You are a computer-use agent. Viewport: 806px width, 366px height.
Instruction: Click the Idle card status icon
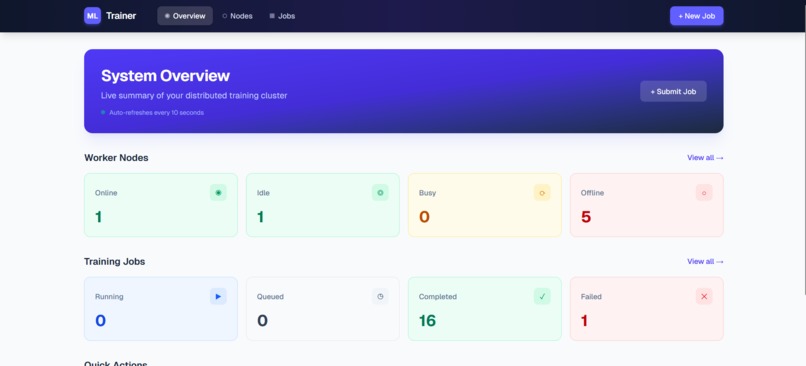pyautogui.click(x=380, y=193)
